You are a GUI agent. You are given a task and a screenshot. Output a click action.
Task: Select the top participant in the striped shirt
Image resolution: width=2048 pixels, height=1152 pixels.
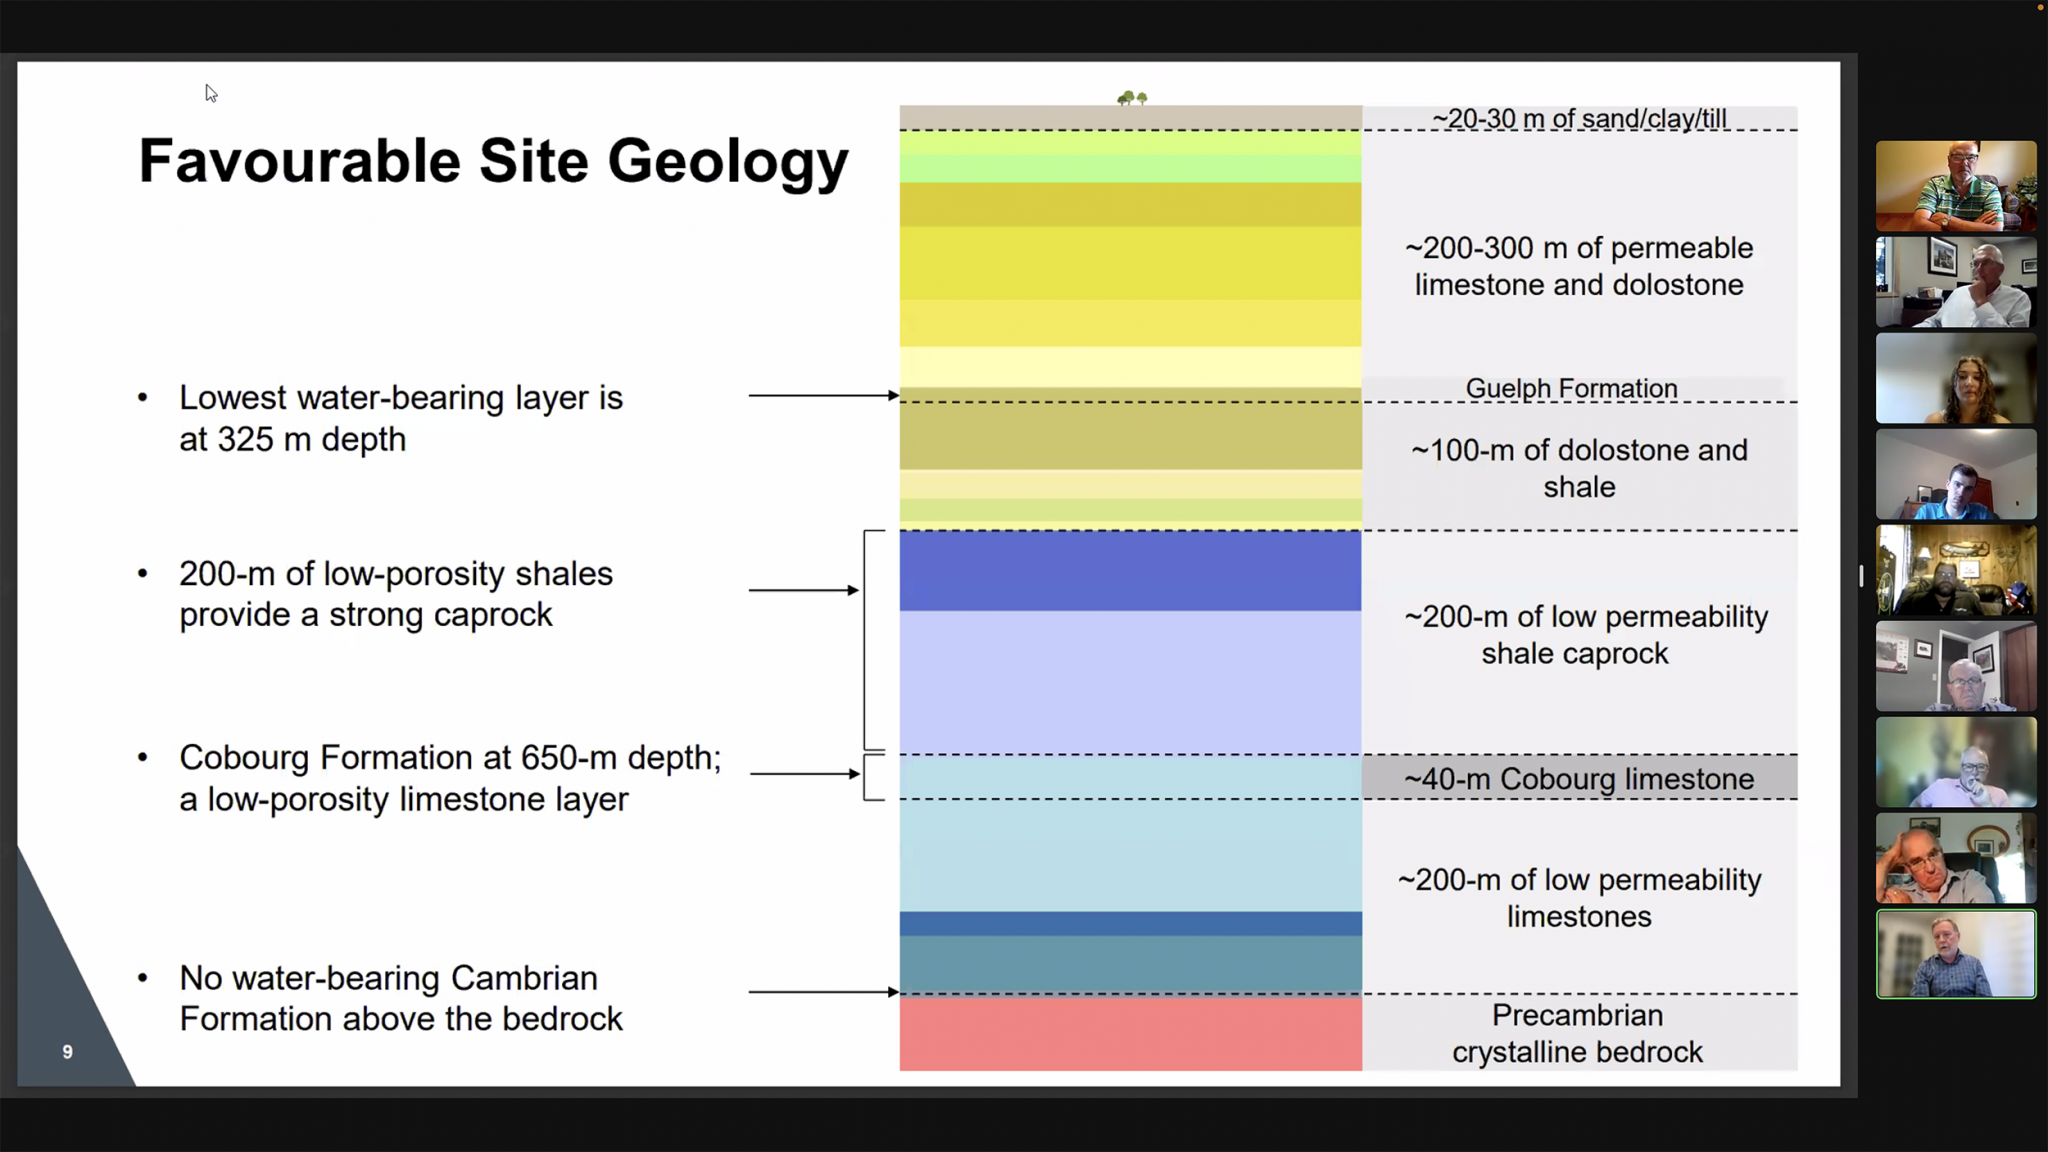click(x=1956, y=186)
